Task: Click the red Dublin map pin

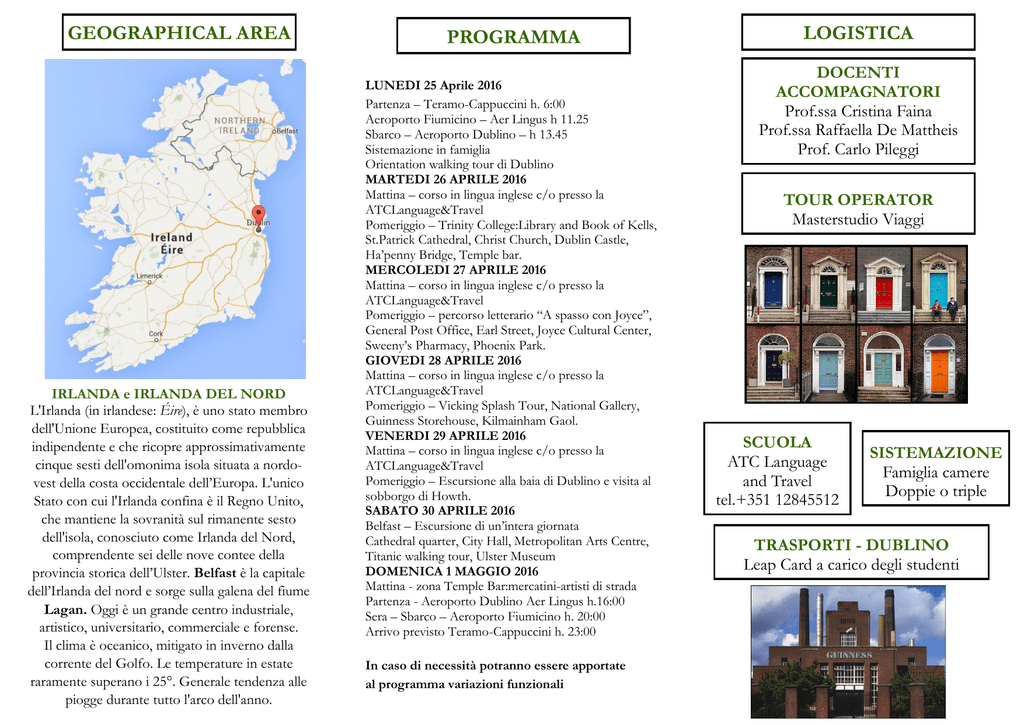Action: (x=259, y=218)
